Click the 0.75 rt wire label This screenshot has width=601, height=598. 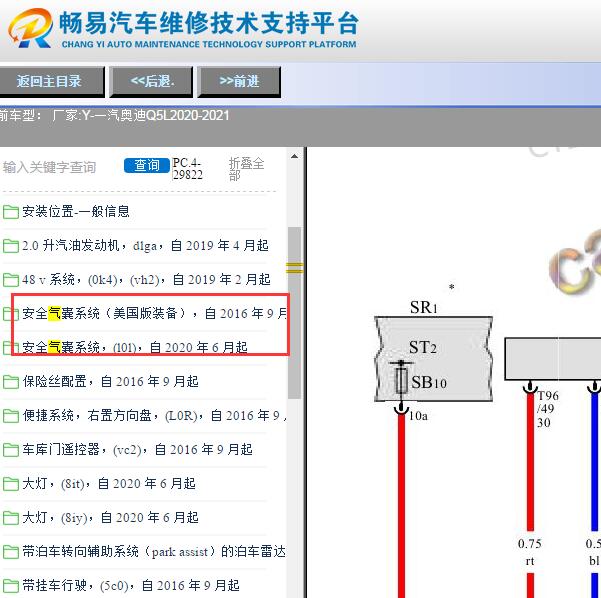click(530, 552)
